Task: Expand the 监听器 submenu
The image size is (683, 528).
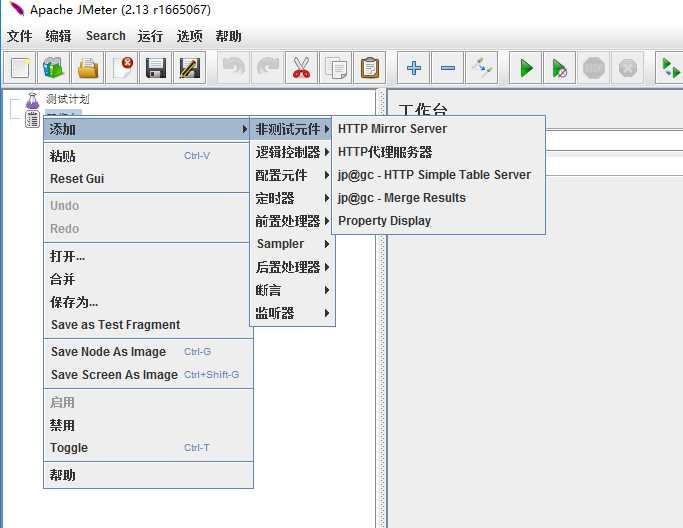Action: pyautogui.click(x=292, y=313)
